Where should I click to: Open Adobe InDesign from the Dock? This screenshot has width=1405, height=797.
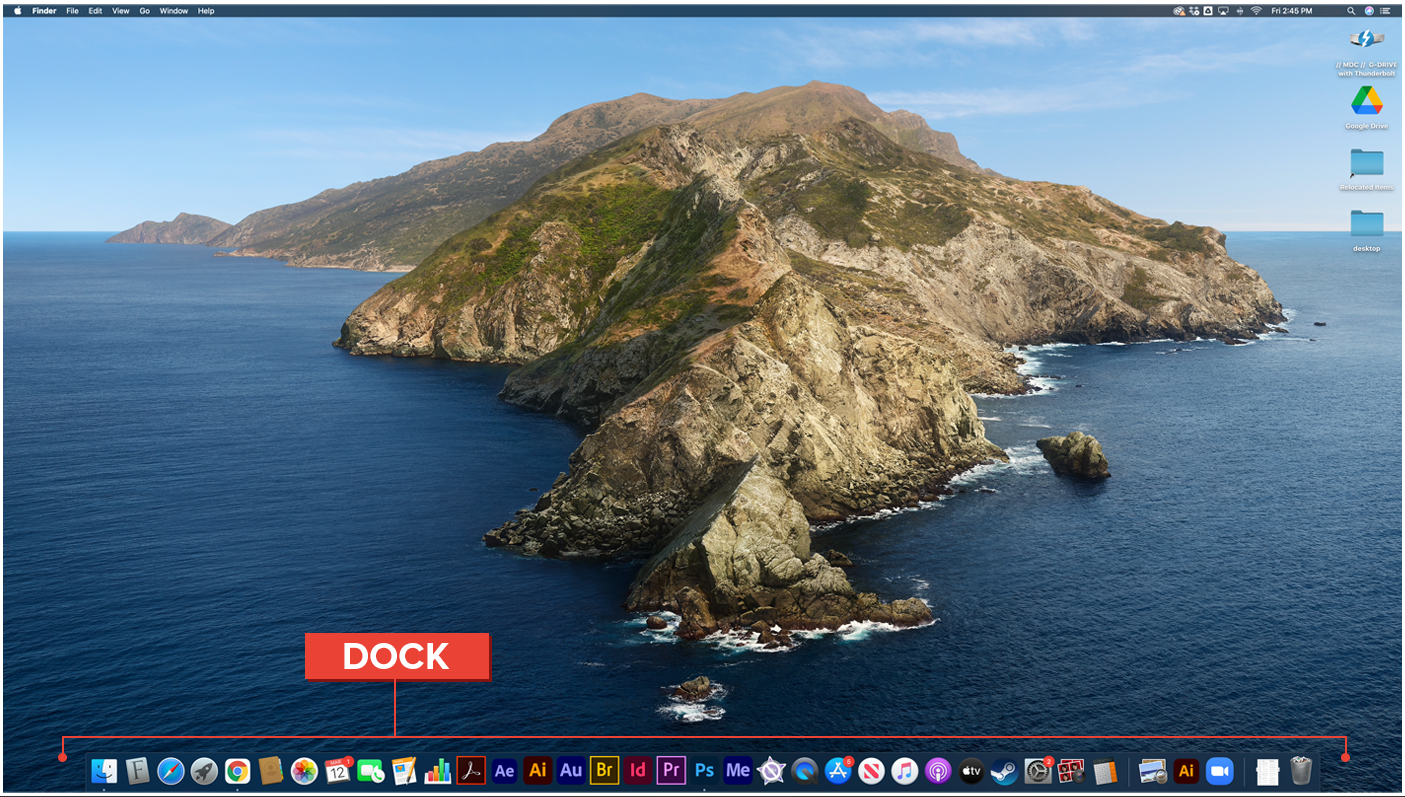[638, 771]
